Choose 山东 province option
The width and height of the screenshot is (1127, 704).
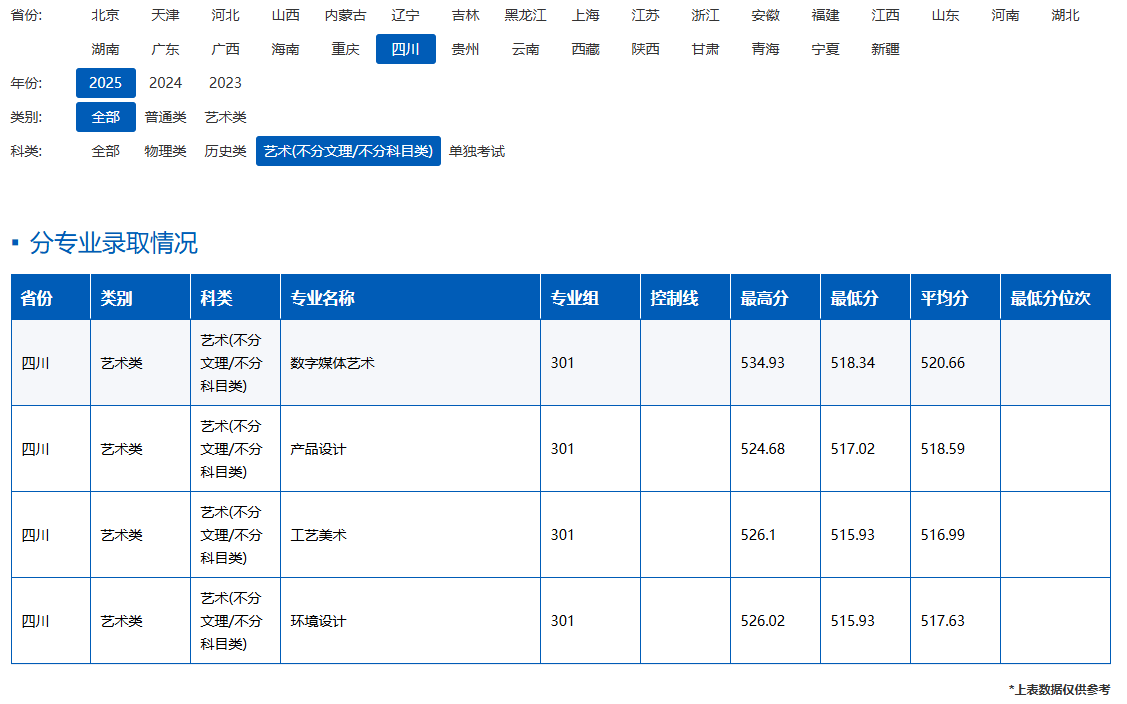point(946,15)
